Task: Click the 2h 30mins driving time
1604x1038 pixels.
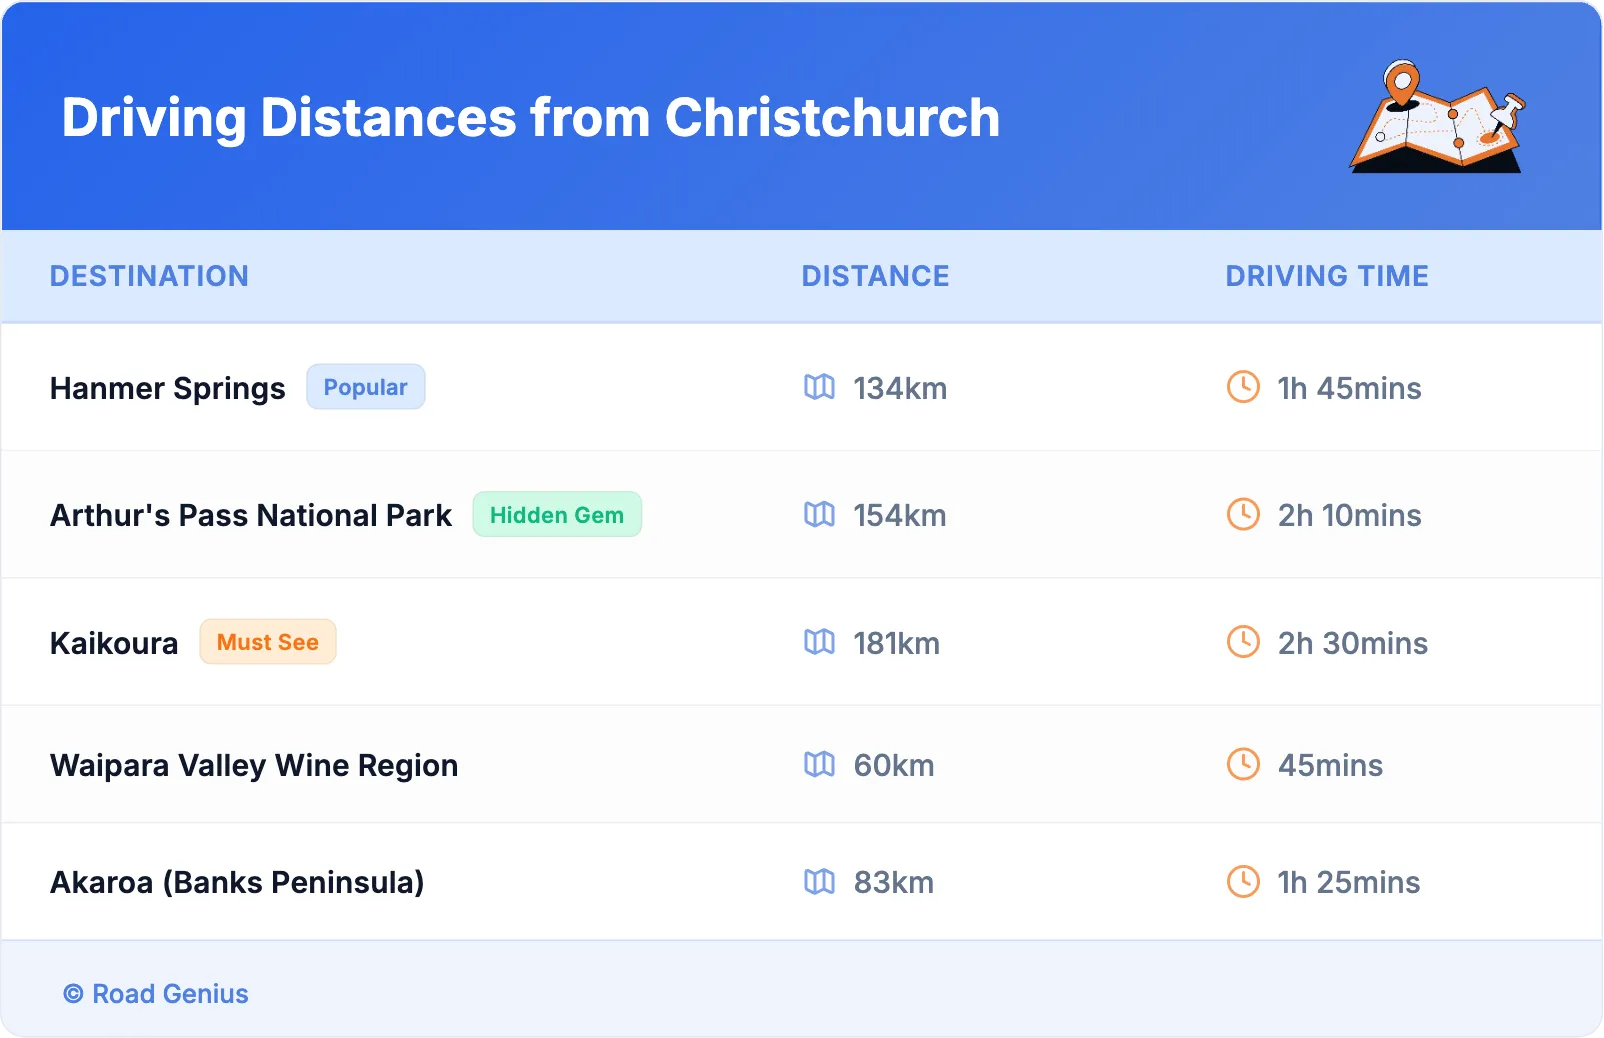Action: pos(1353,643)
